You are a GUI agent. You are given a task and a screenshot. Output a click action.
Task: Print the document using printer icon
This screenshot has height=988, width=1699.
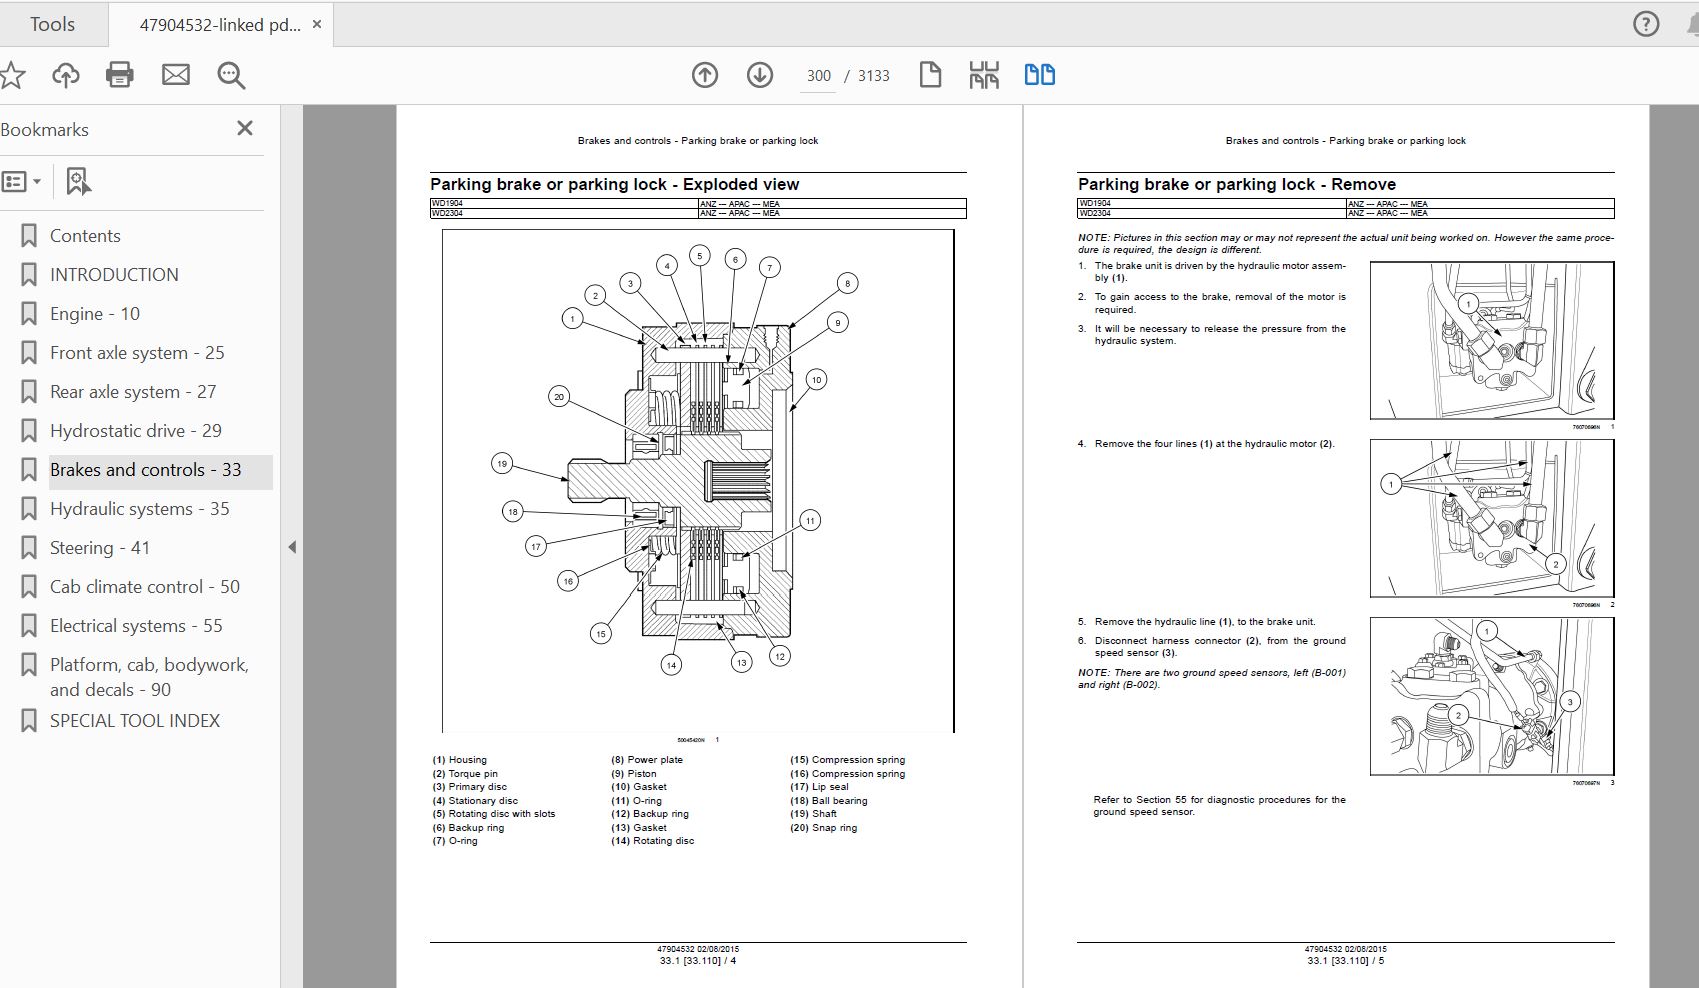tap(120, 75)
